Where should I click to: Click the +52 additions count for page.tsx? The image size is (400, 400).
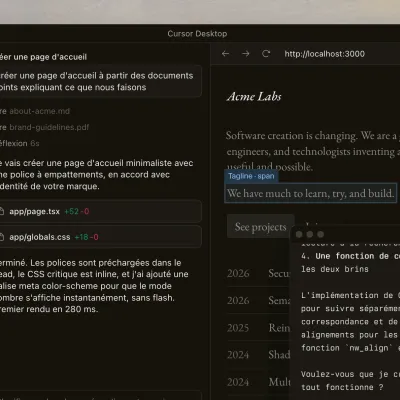71,211
